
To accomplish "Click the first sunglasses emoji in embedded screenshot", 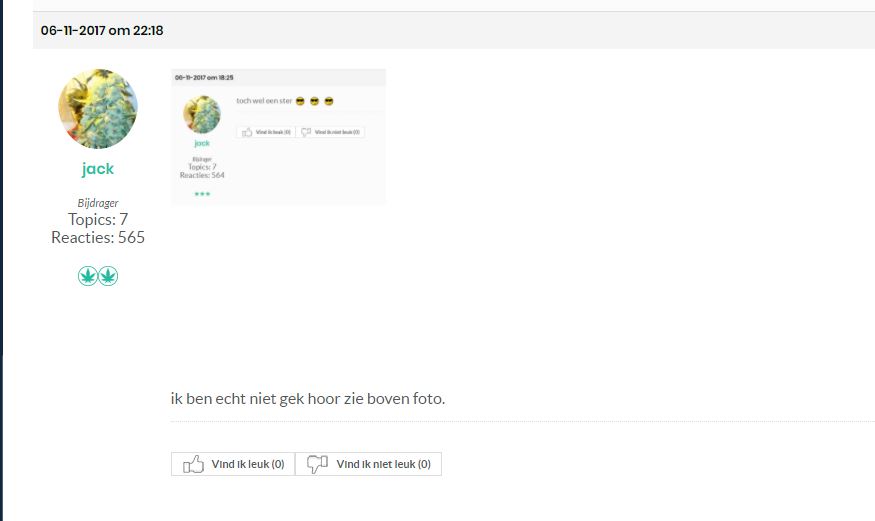I will tap(300, 101).
